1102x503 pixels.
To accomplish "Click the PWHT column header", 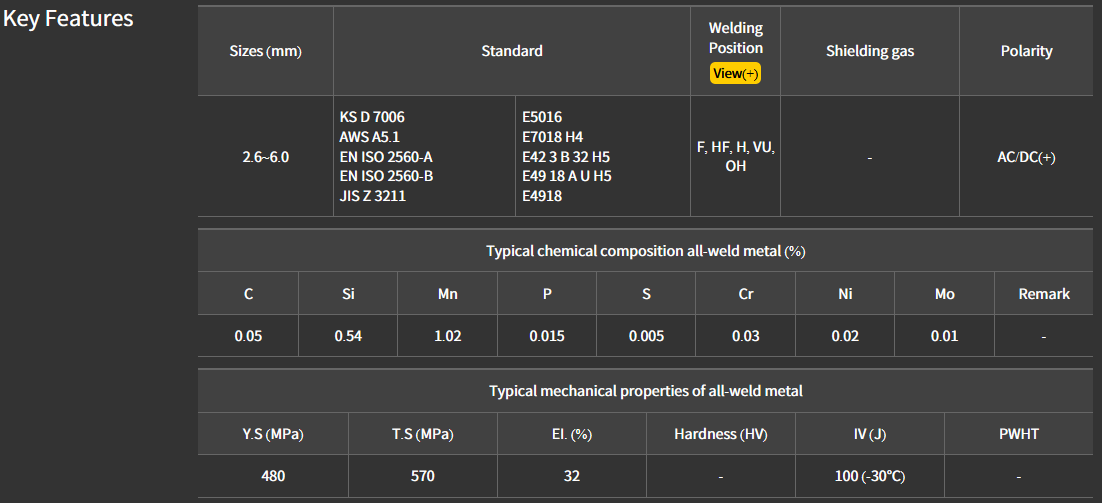I will (x=1019, y=434).
